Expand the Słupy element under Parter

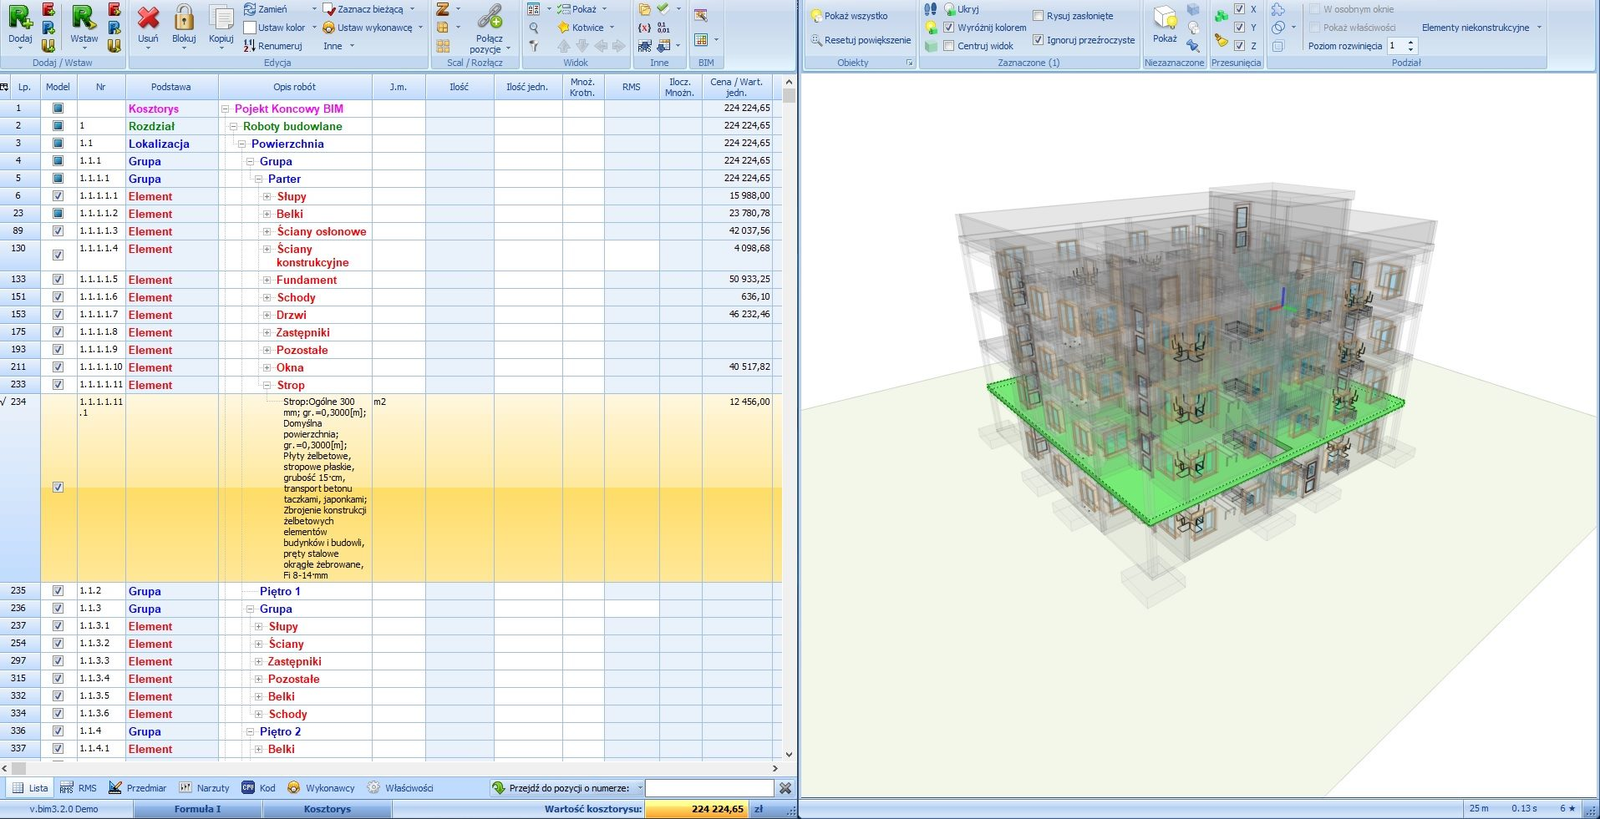click(267, 197)
